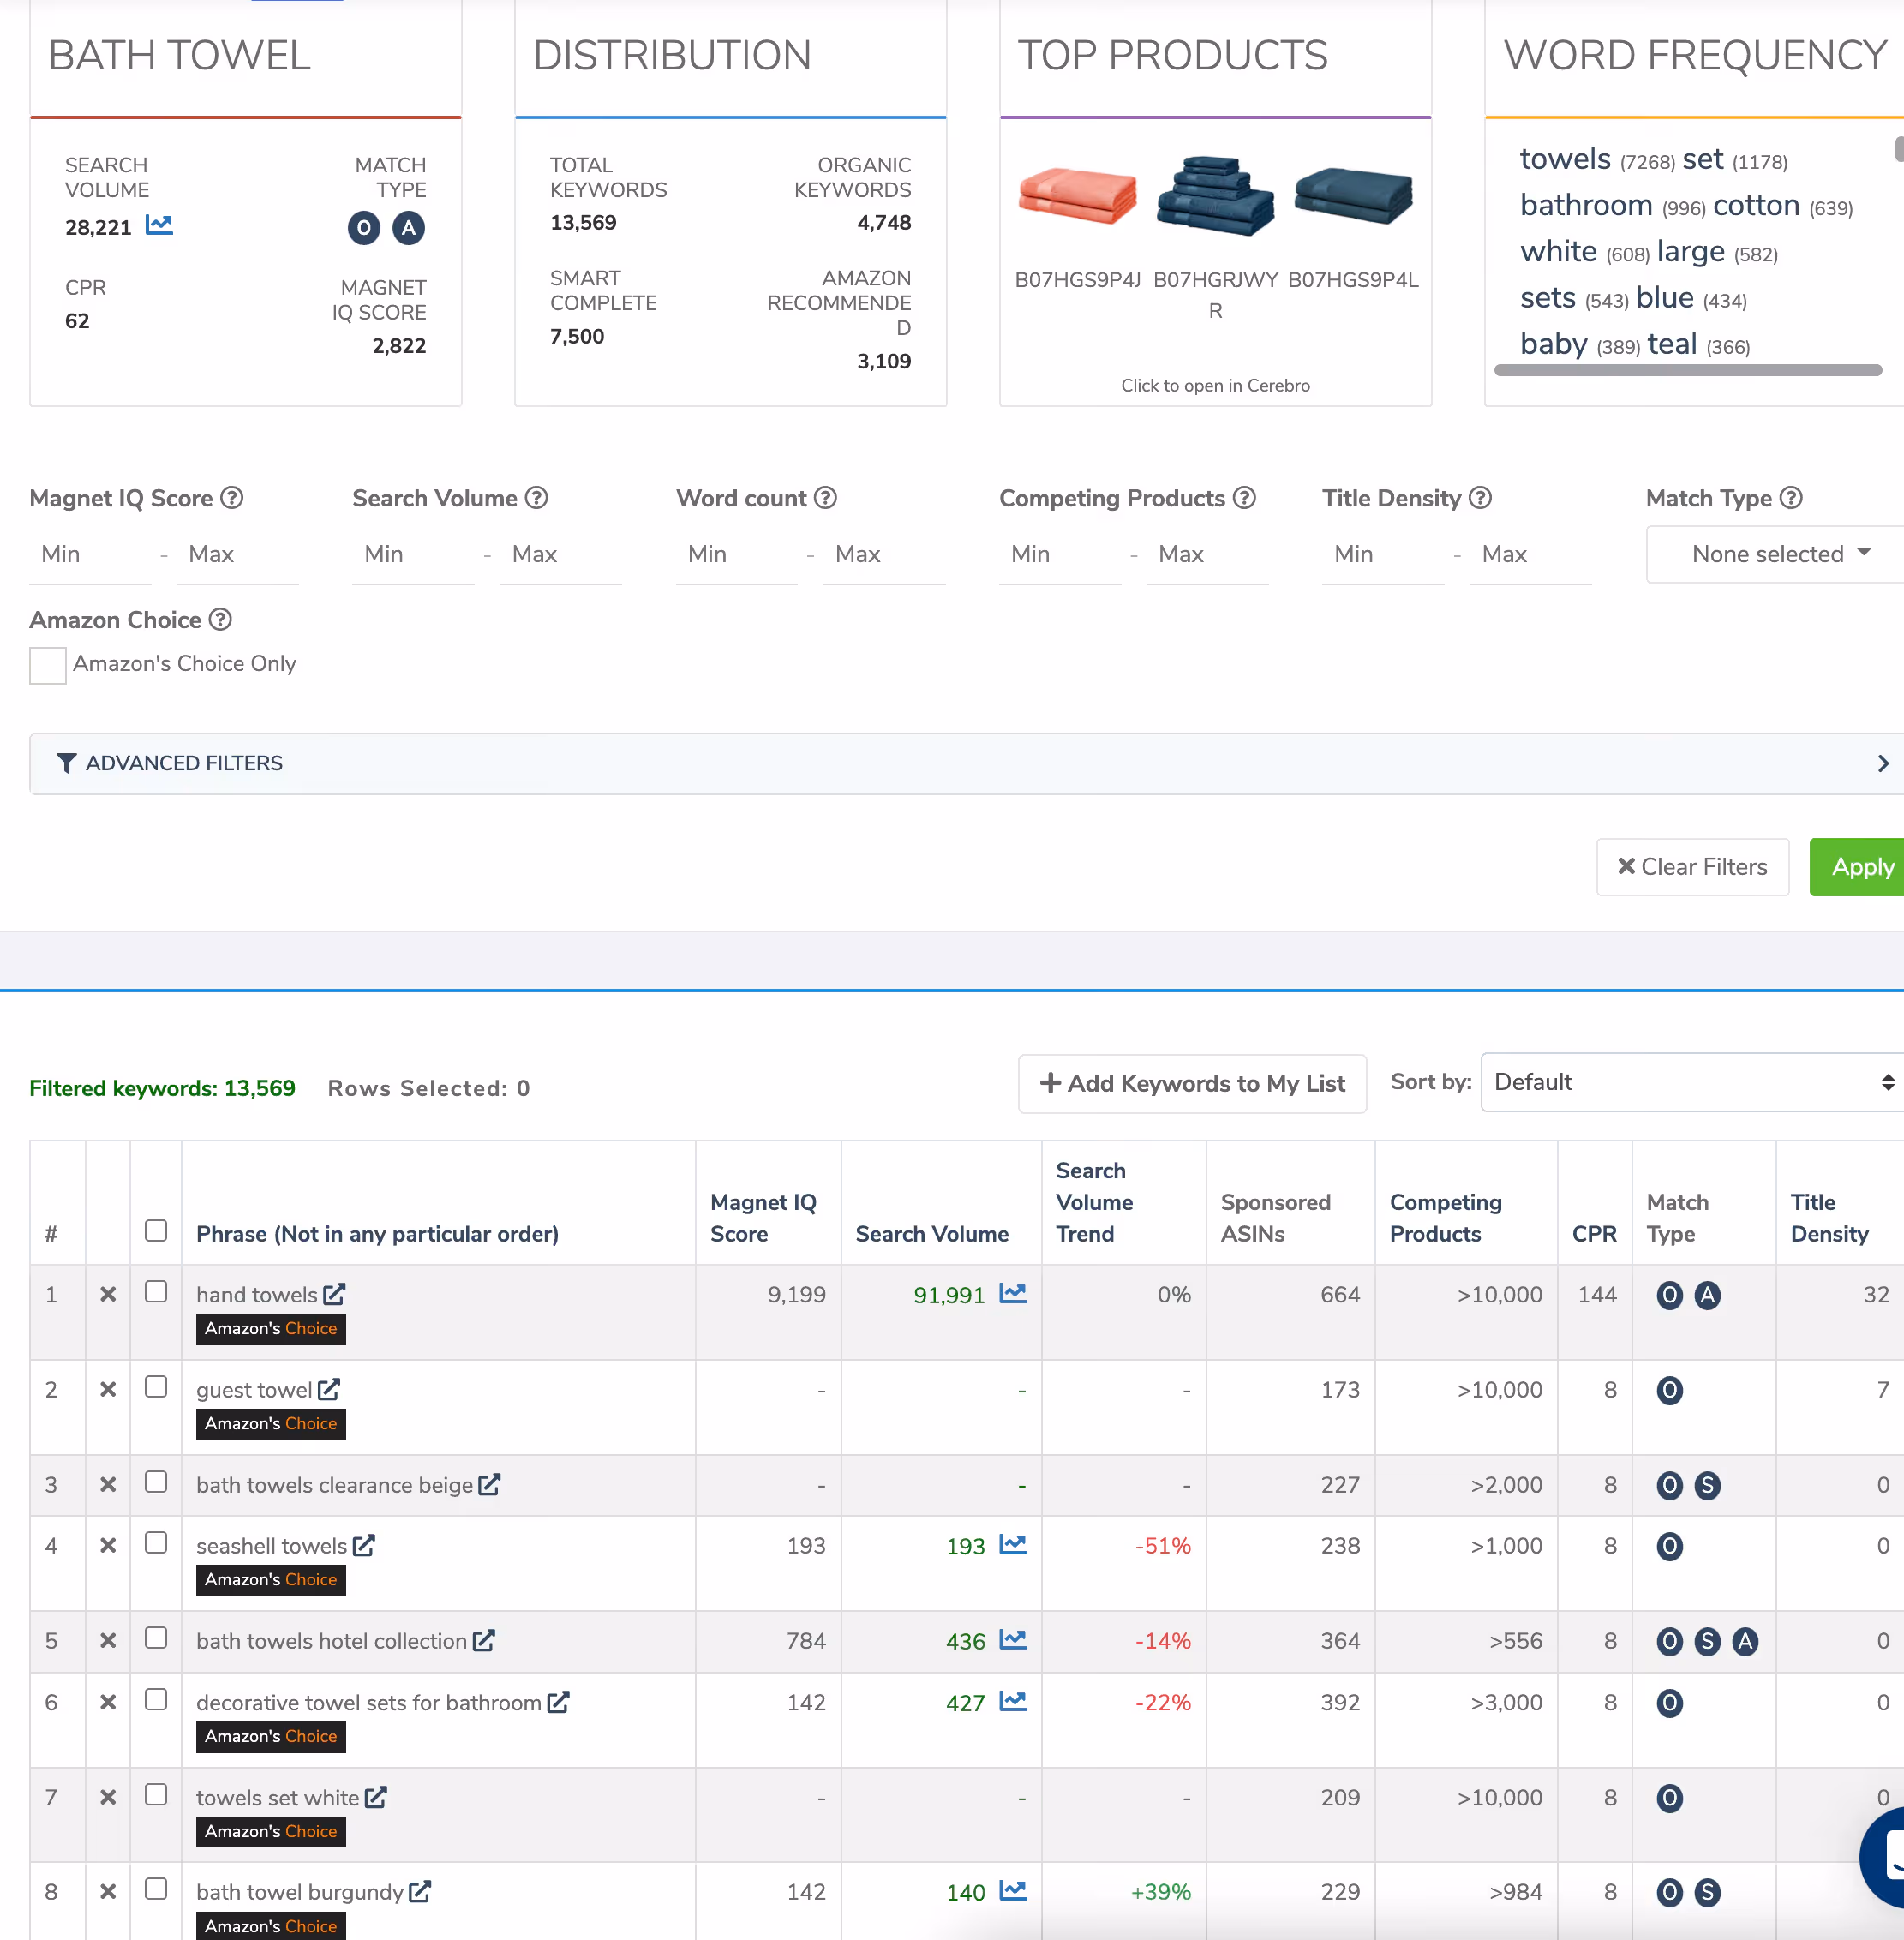Click the question mark icon next to Title Density
Image resolution: width=1904 pixels, height=1940 pixels.
[1480, 498]
